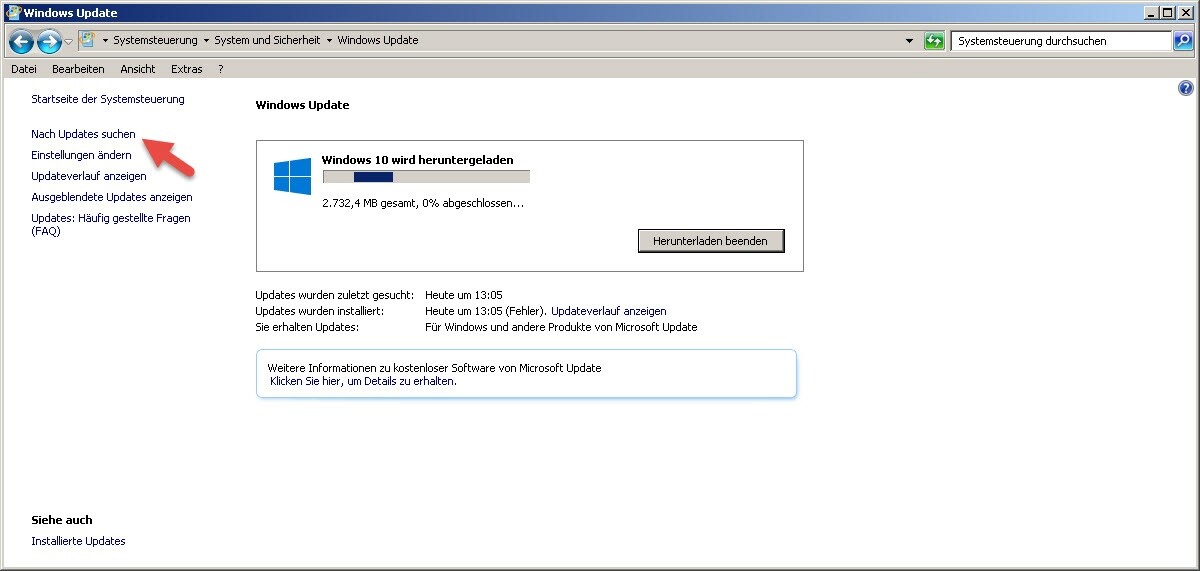The image size is (1200, 571).
Task: Click the Windows 10 logo icon
Action: (292, 176)
